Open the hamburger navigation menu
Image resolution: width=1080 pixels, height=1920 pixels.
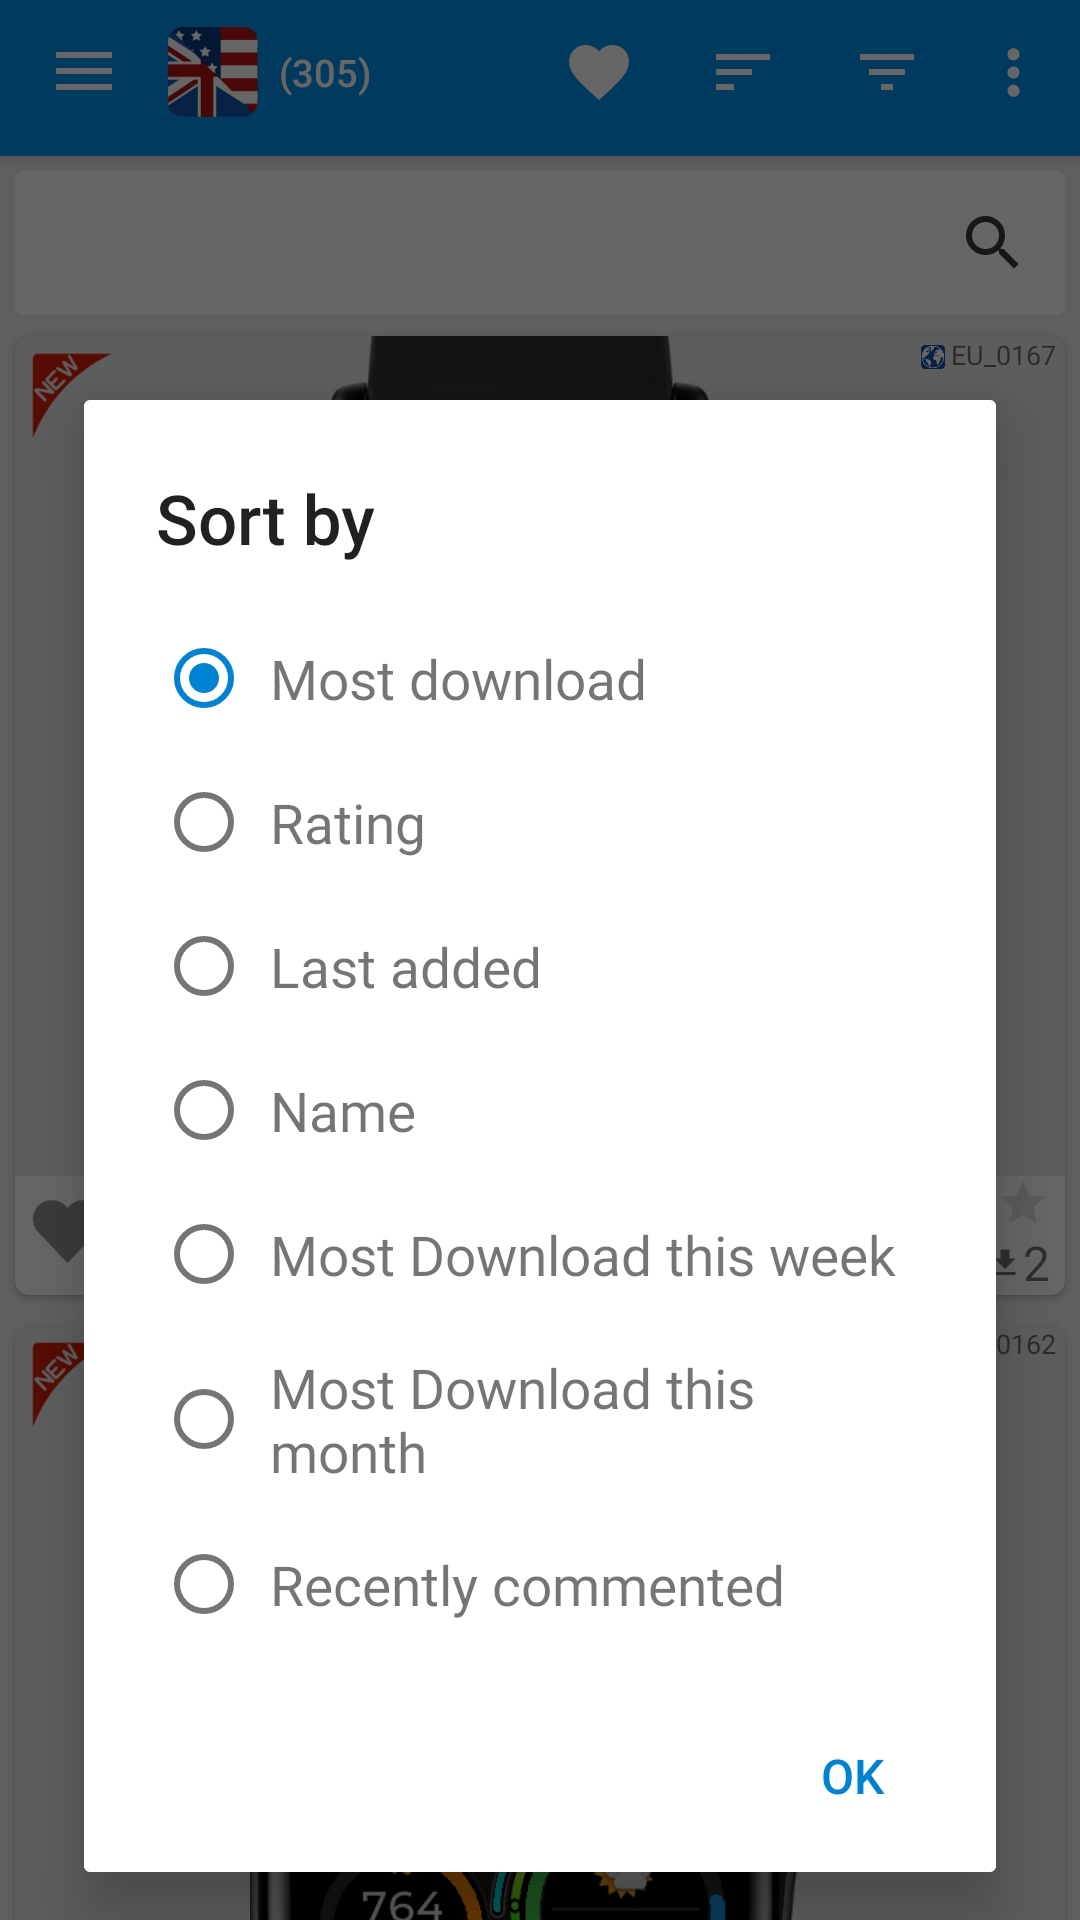(84, 73)
